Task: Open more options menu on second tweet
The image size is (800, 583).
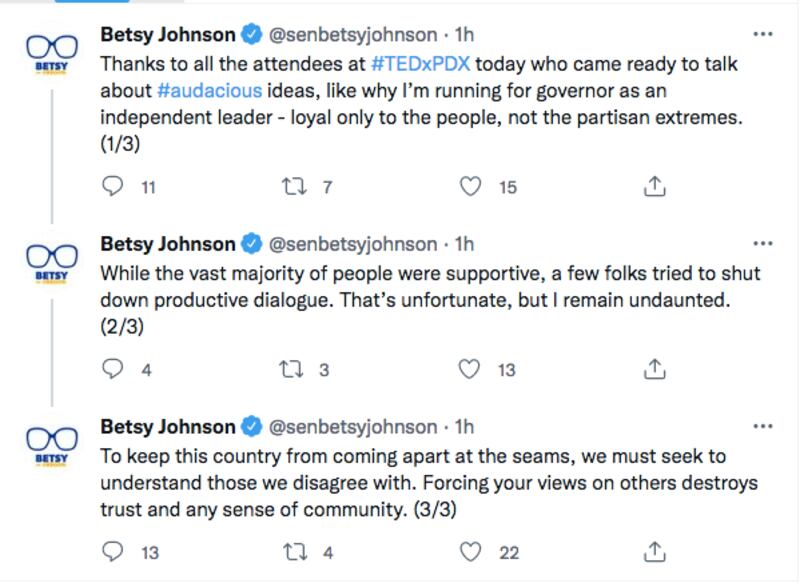Action: point(763,244)
